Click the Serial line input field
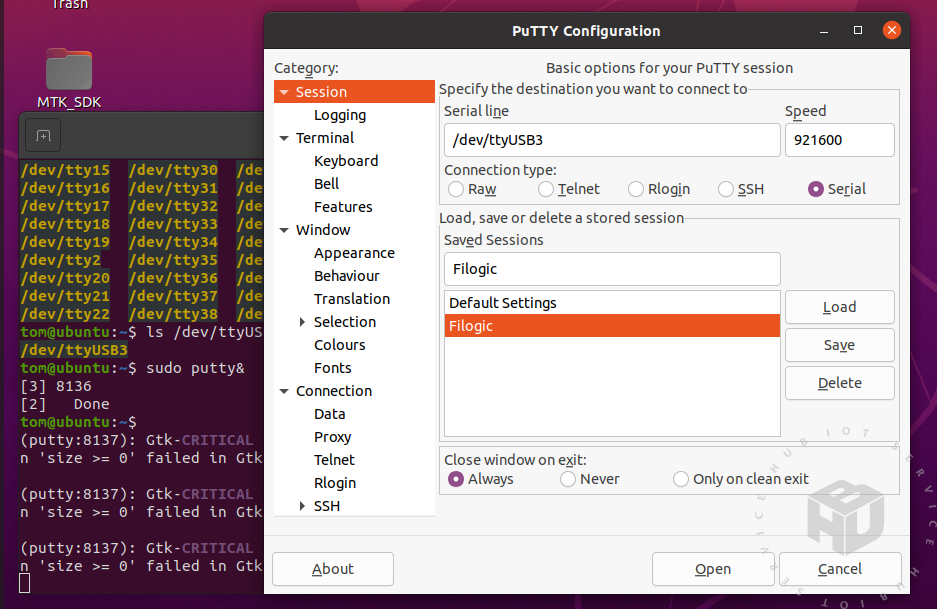937x609 pixels. click(x=612, y=140)
